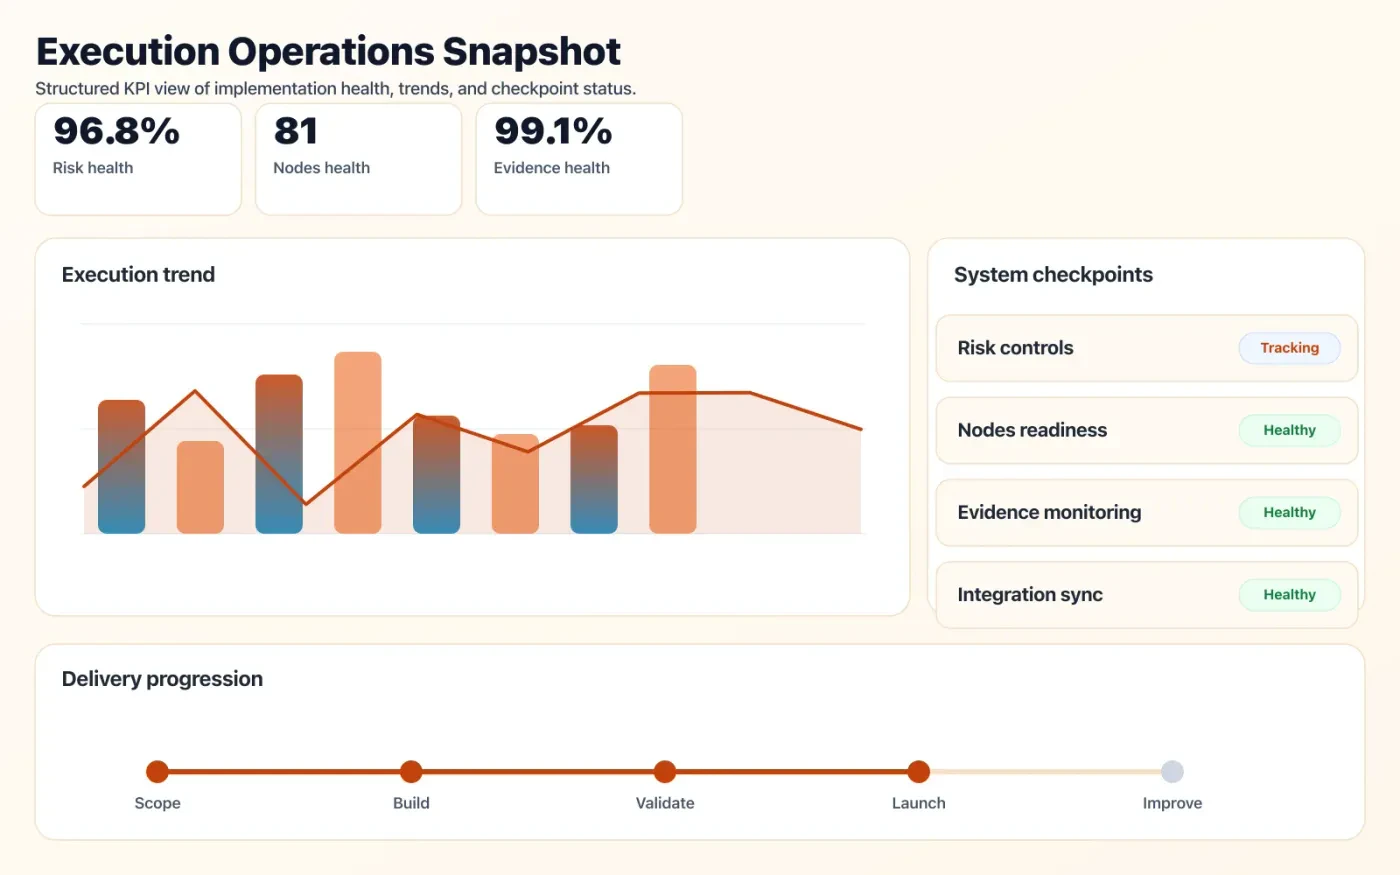Viewport: 1400px width, 875px height.
Task: Click the 81 Nodes health KPI card
Action: 358,158
